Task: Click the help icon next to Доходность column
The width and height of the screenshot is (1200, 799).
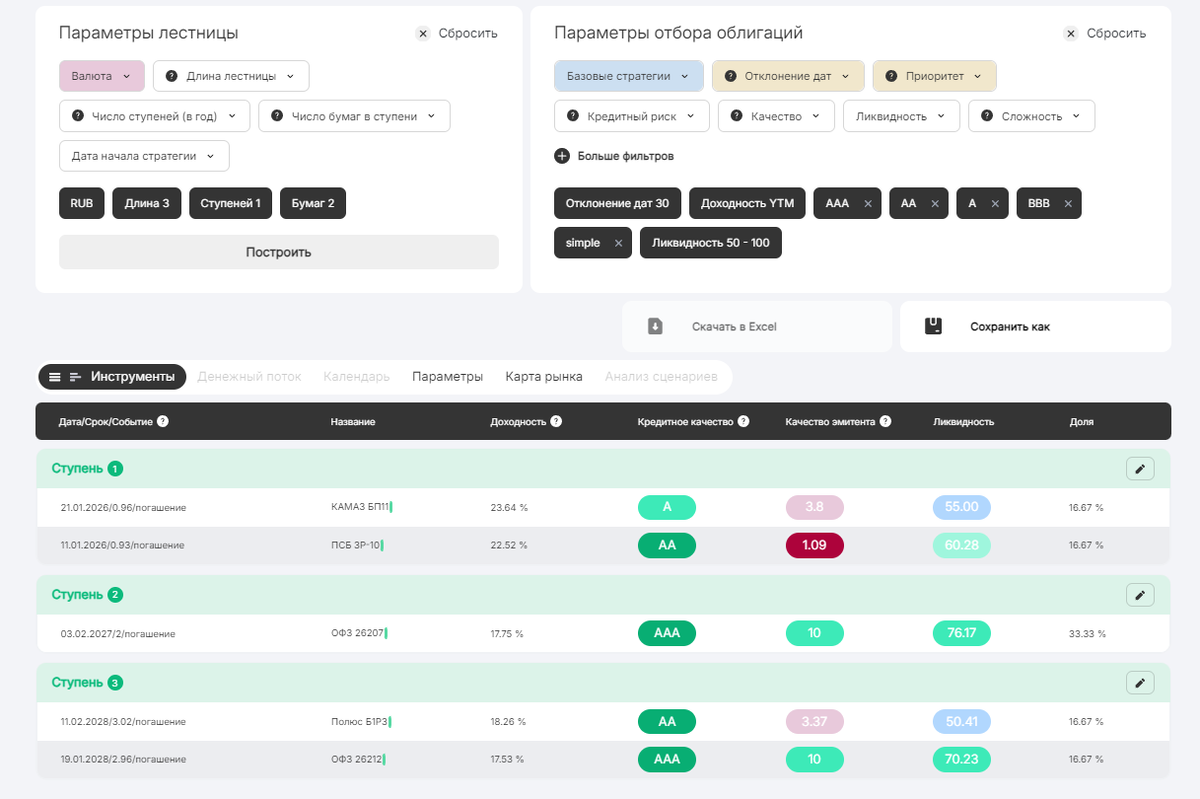Action: coord(556,421)
